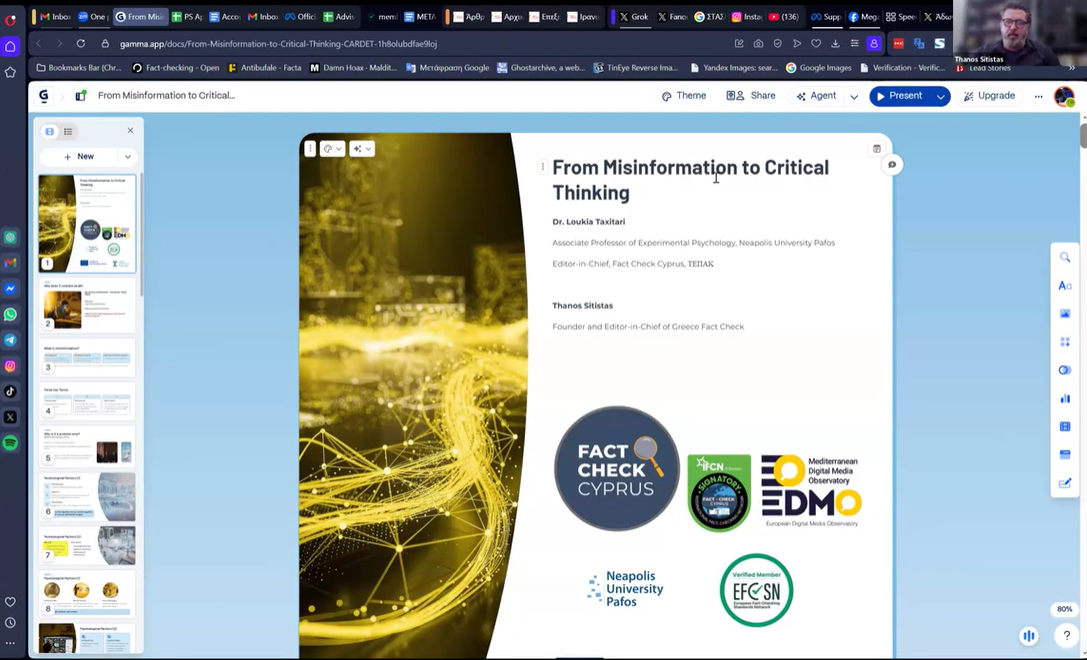Open charts icon in right toolbar

coord(1065,398)
